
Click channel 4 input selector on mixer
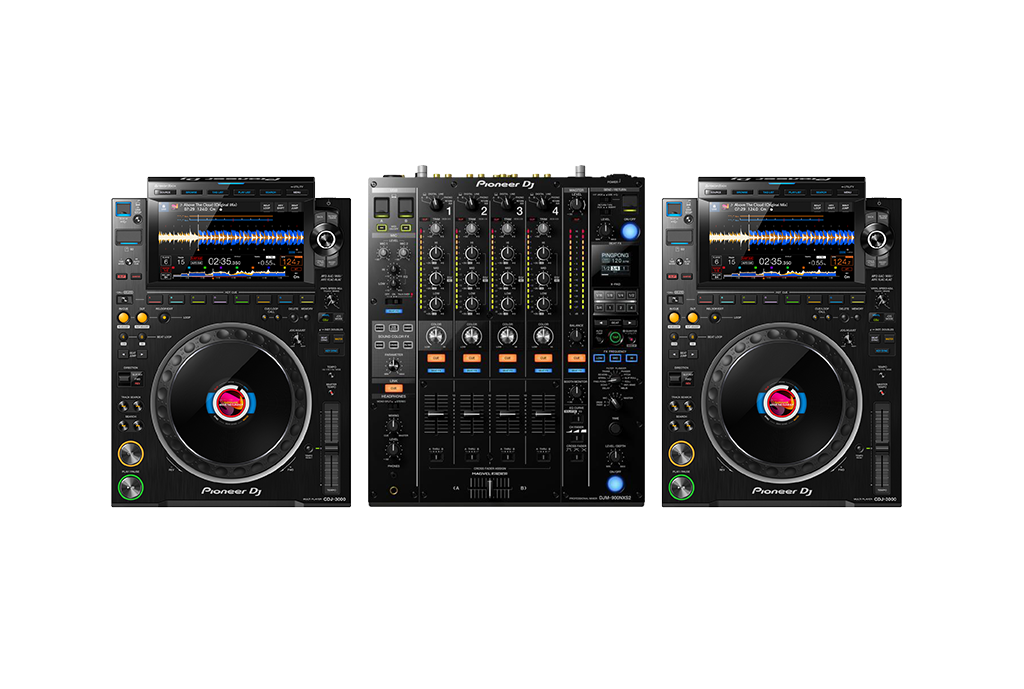pos(542,203)
